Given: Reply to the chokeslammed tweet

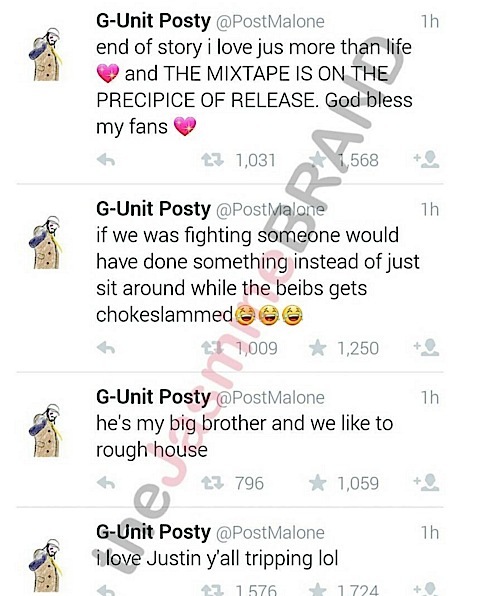Looking at the screenshot, I should 106,347.
